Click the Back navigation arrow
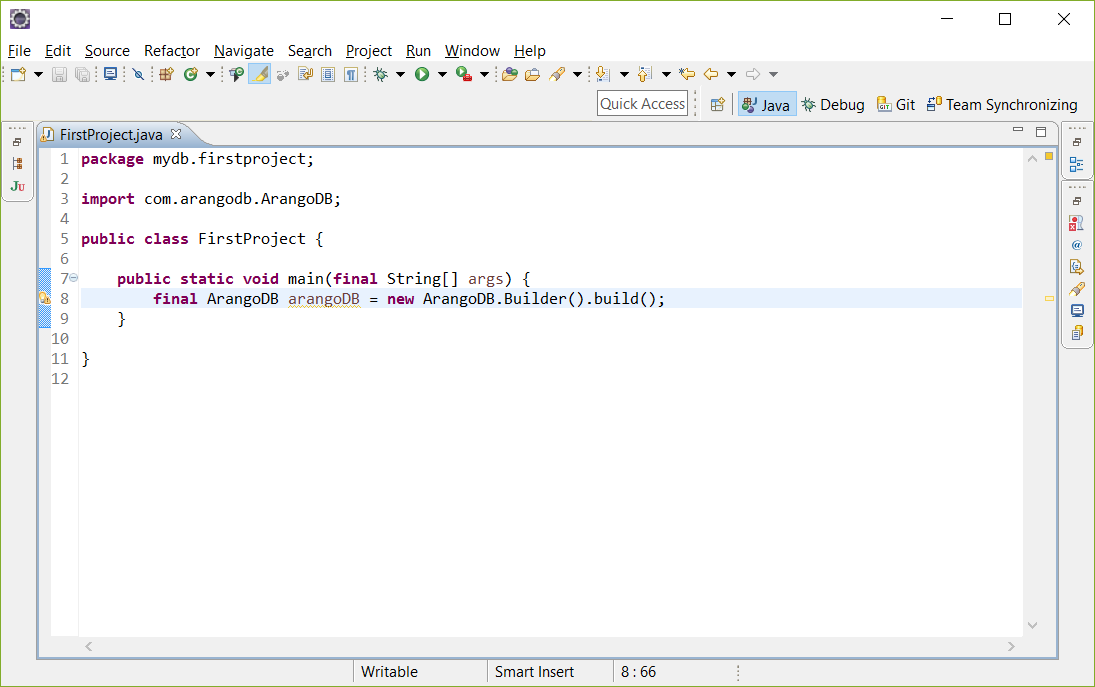The width and height of the screenshot is (1095, 687). (711, 74)
